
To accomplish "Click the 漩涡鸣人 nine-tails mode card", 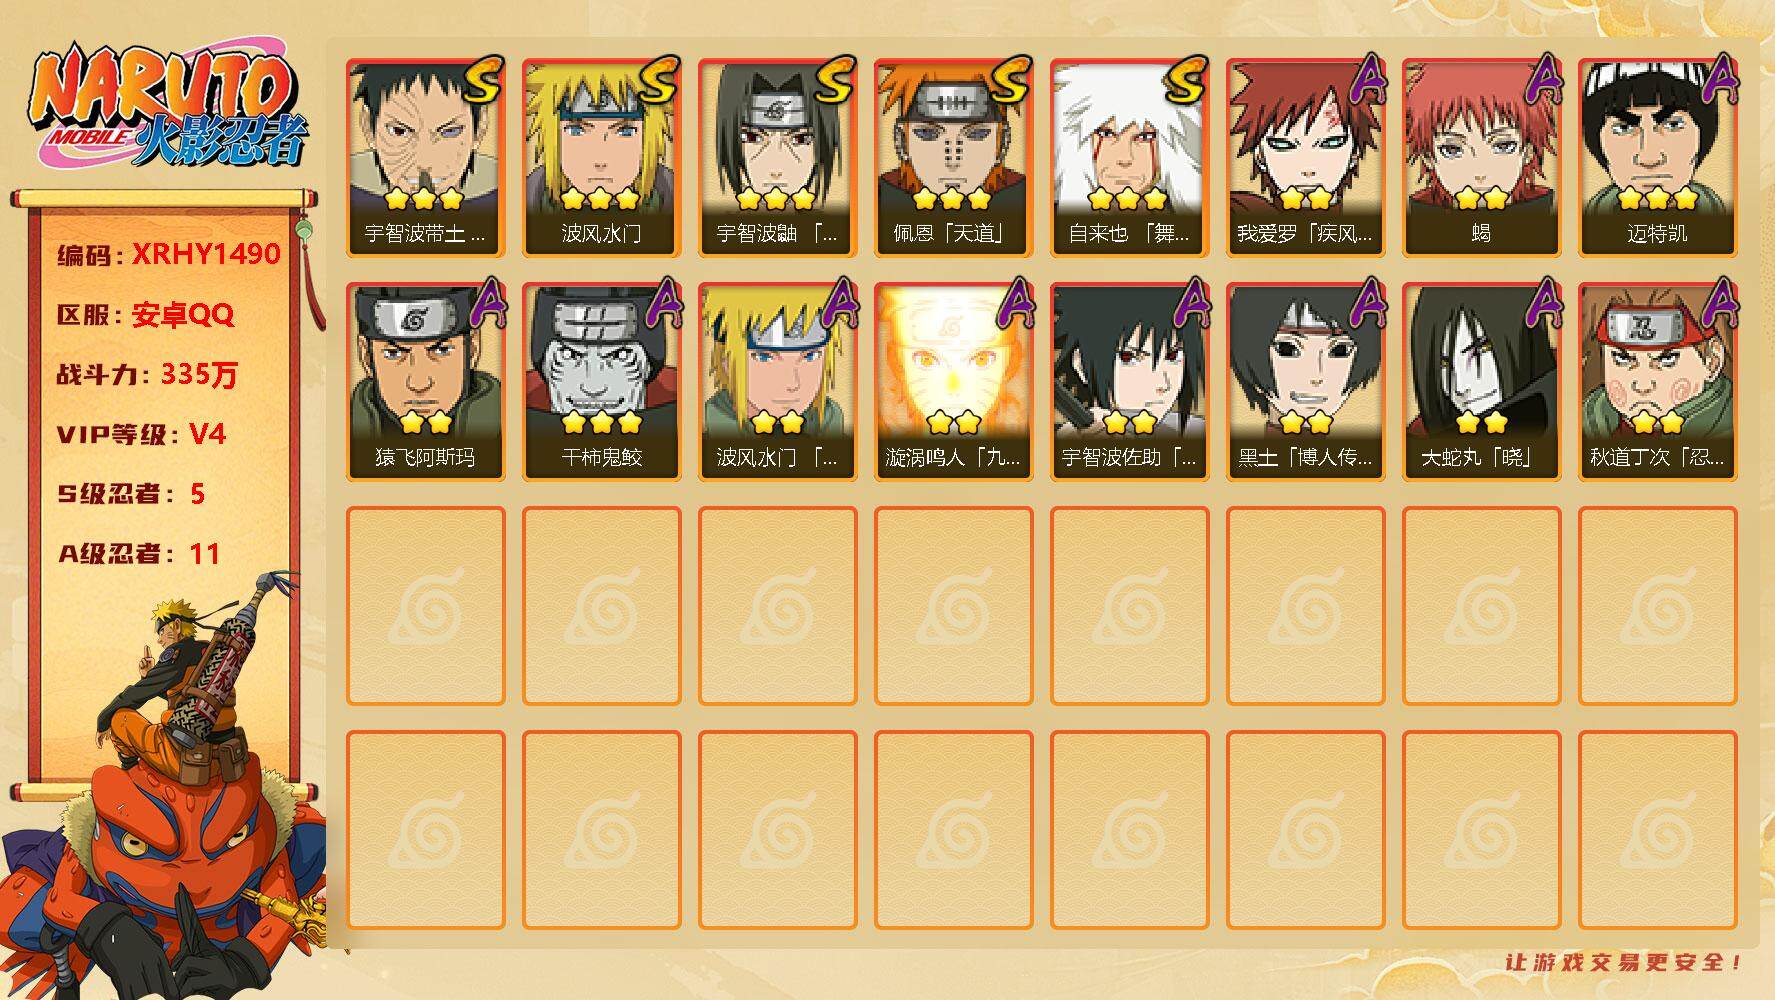I will pos(953,381).
